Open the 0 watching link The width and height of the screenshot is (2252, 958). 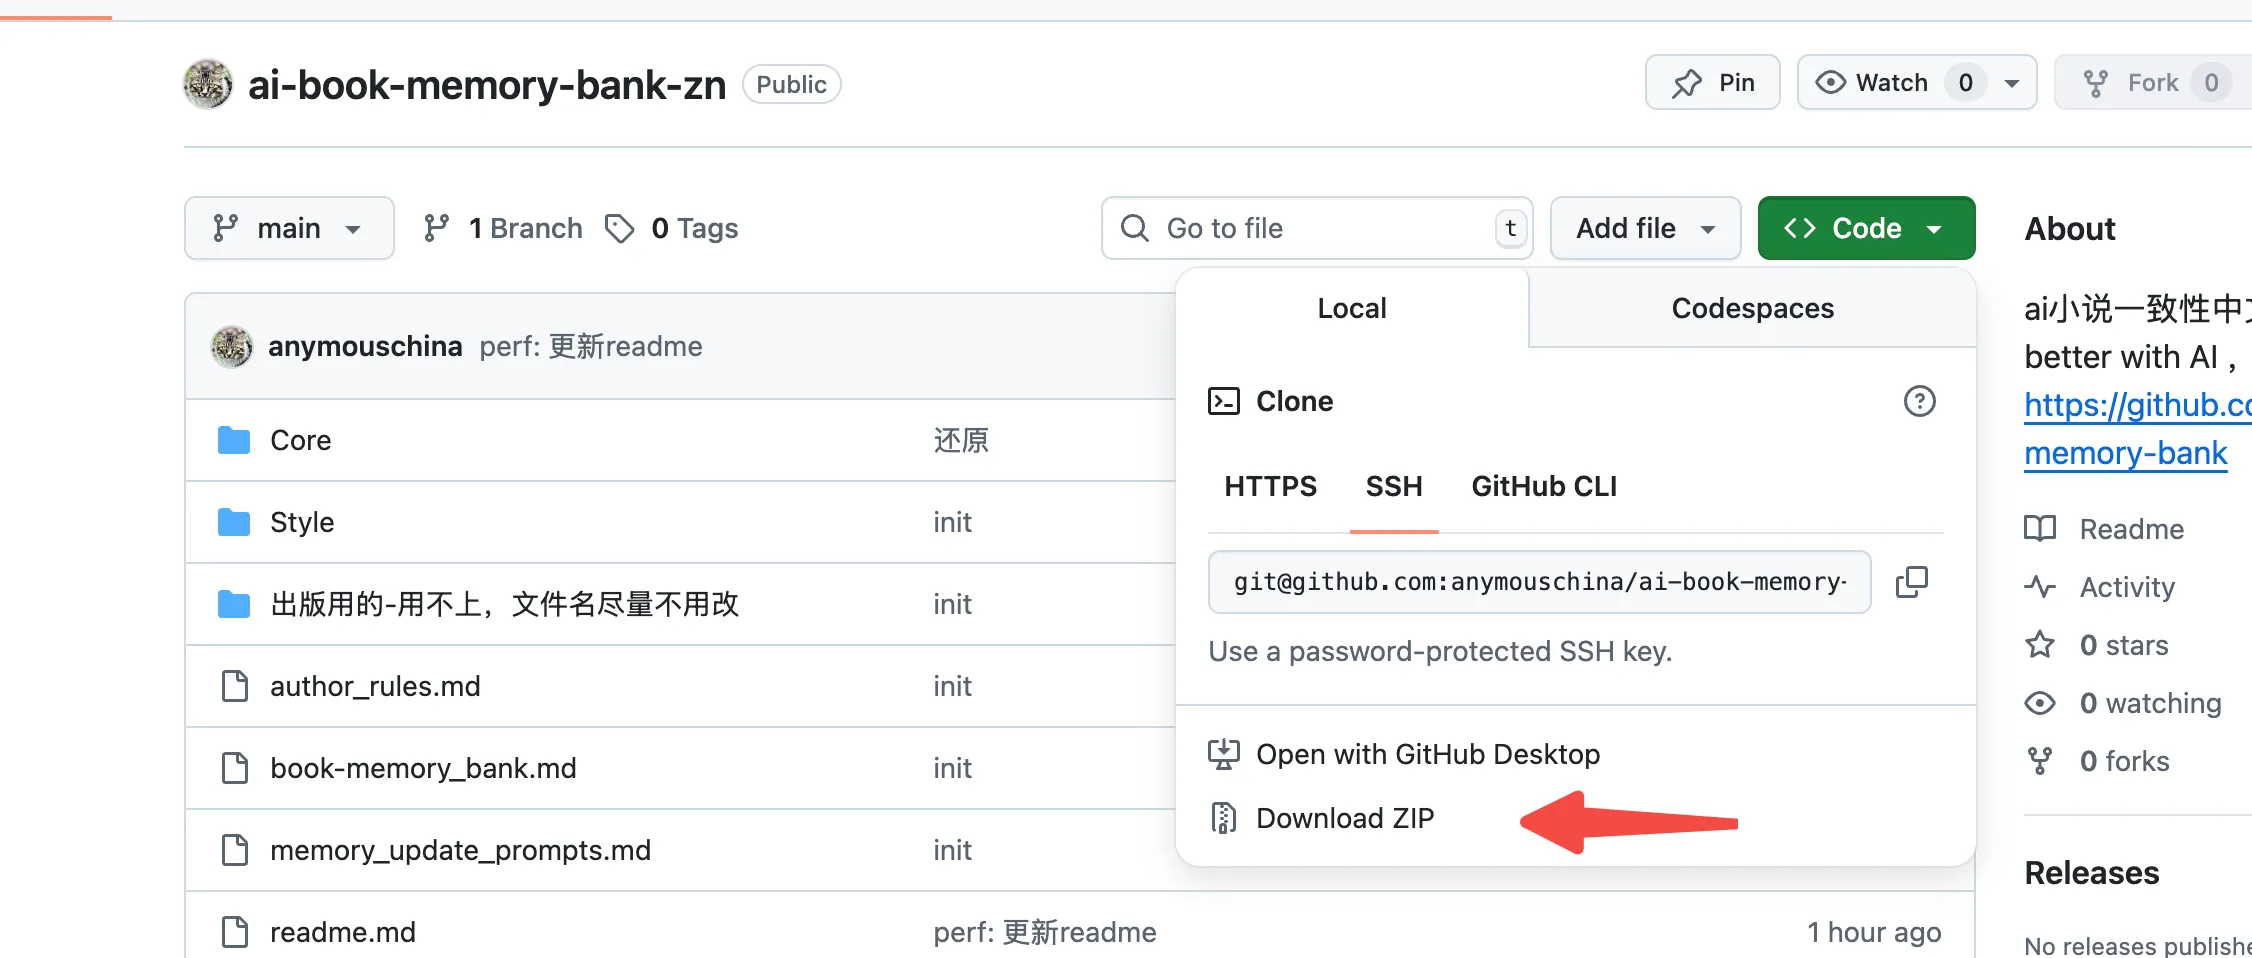[x=2150, y=703]
